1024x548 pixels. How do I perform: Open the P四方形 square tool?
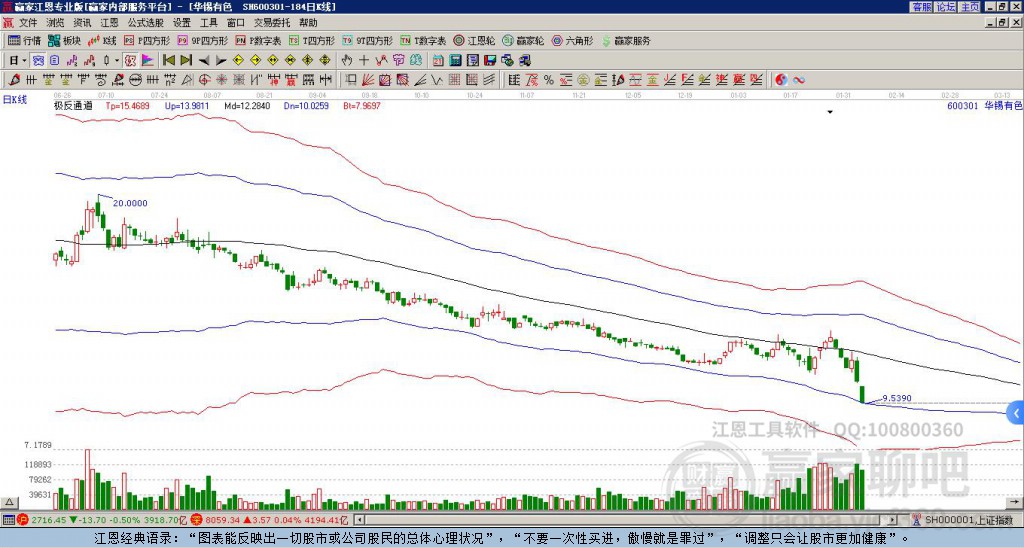147,40
